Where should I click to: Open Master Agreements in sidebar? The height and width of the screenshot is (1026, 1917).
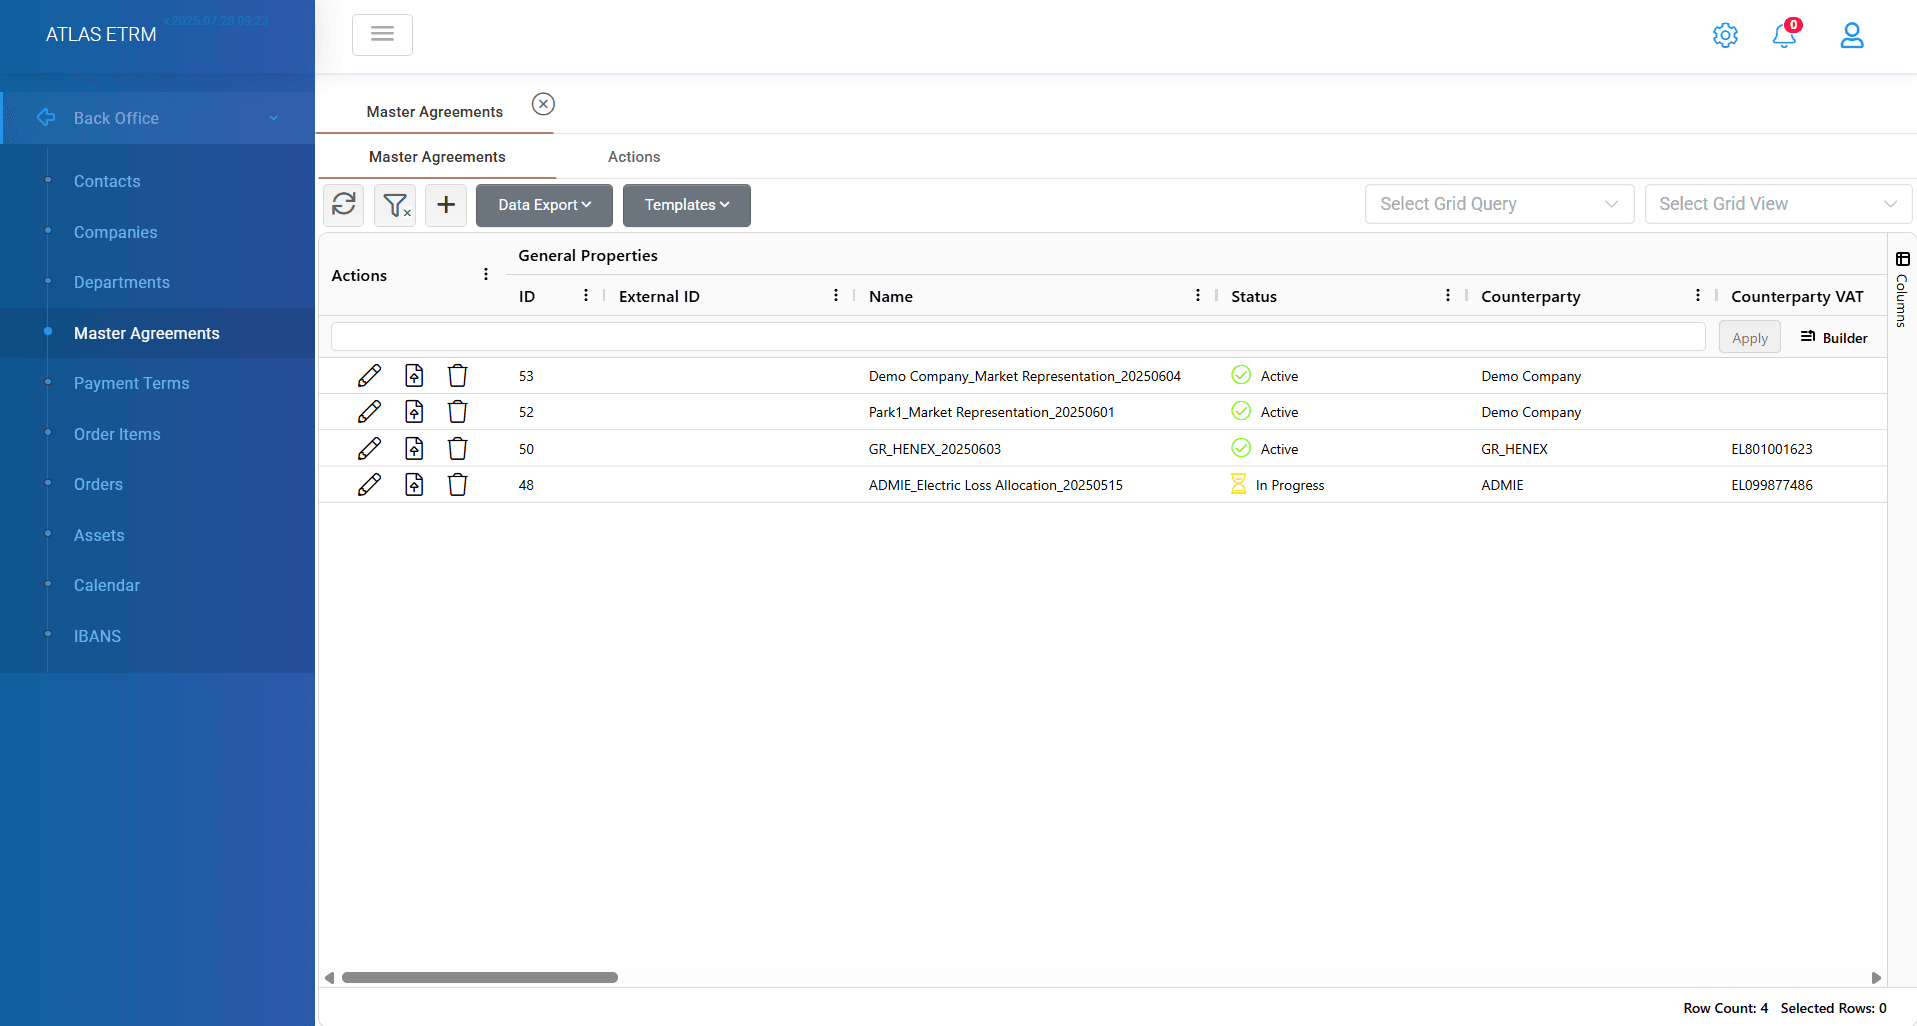coord(147,333)
